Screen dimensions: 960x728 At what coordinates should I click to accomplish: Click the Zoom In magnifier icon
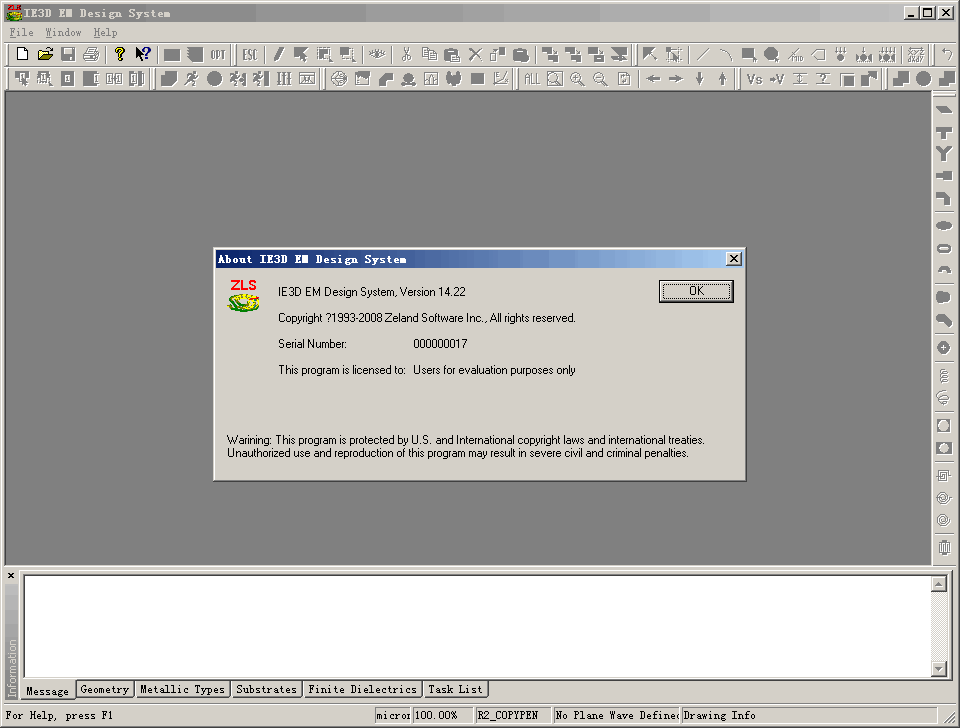(577, 79)
